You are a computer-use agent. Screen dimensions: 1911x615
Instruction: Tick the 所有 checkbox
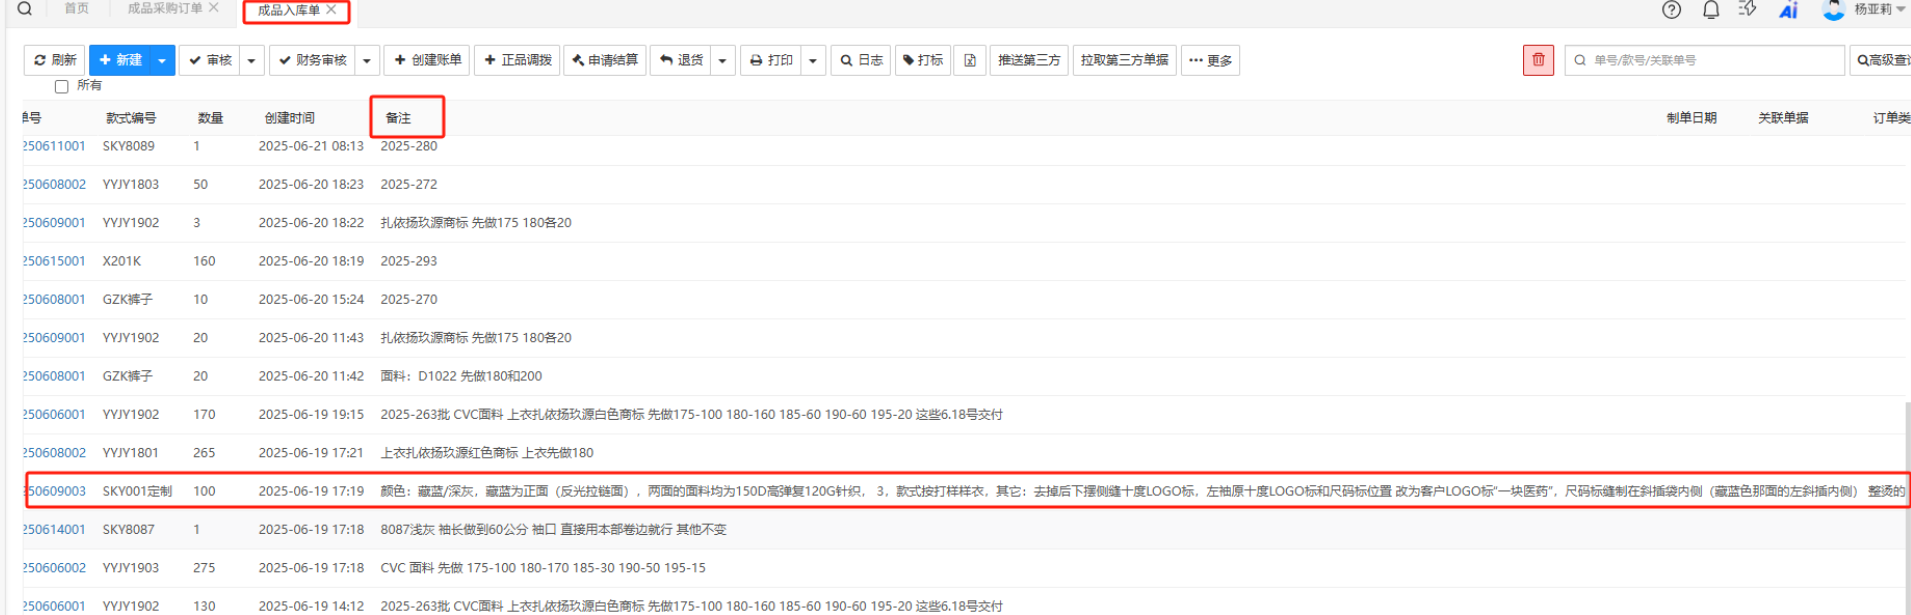click(x=62, y=87)
